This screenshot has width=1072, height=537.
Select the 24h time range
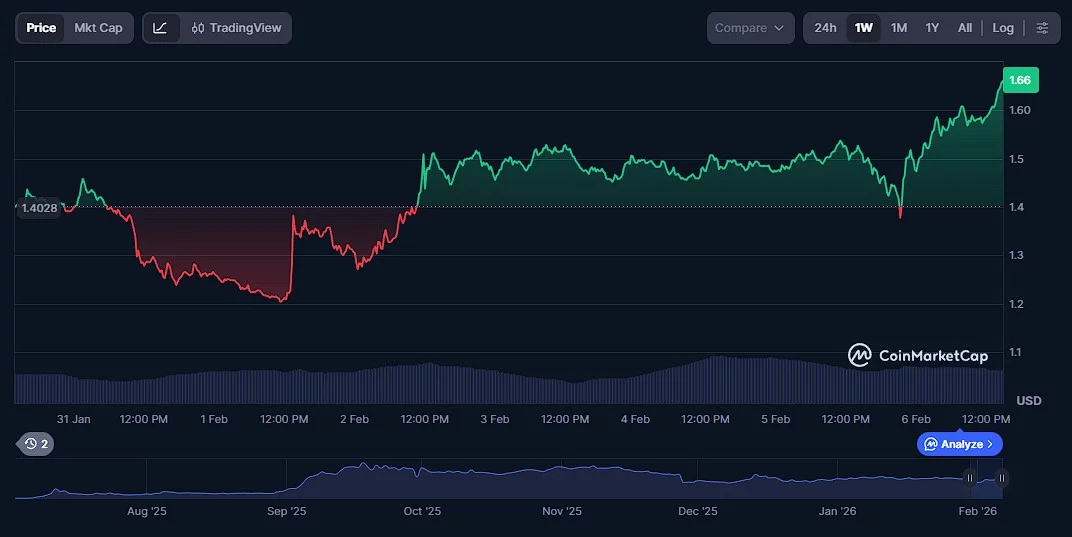(825, 28)
